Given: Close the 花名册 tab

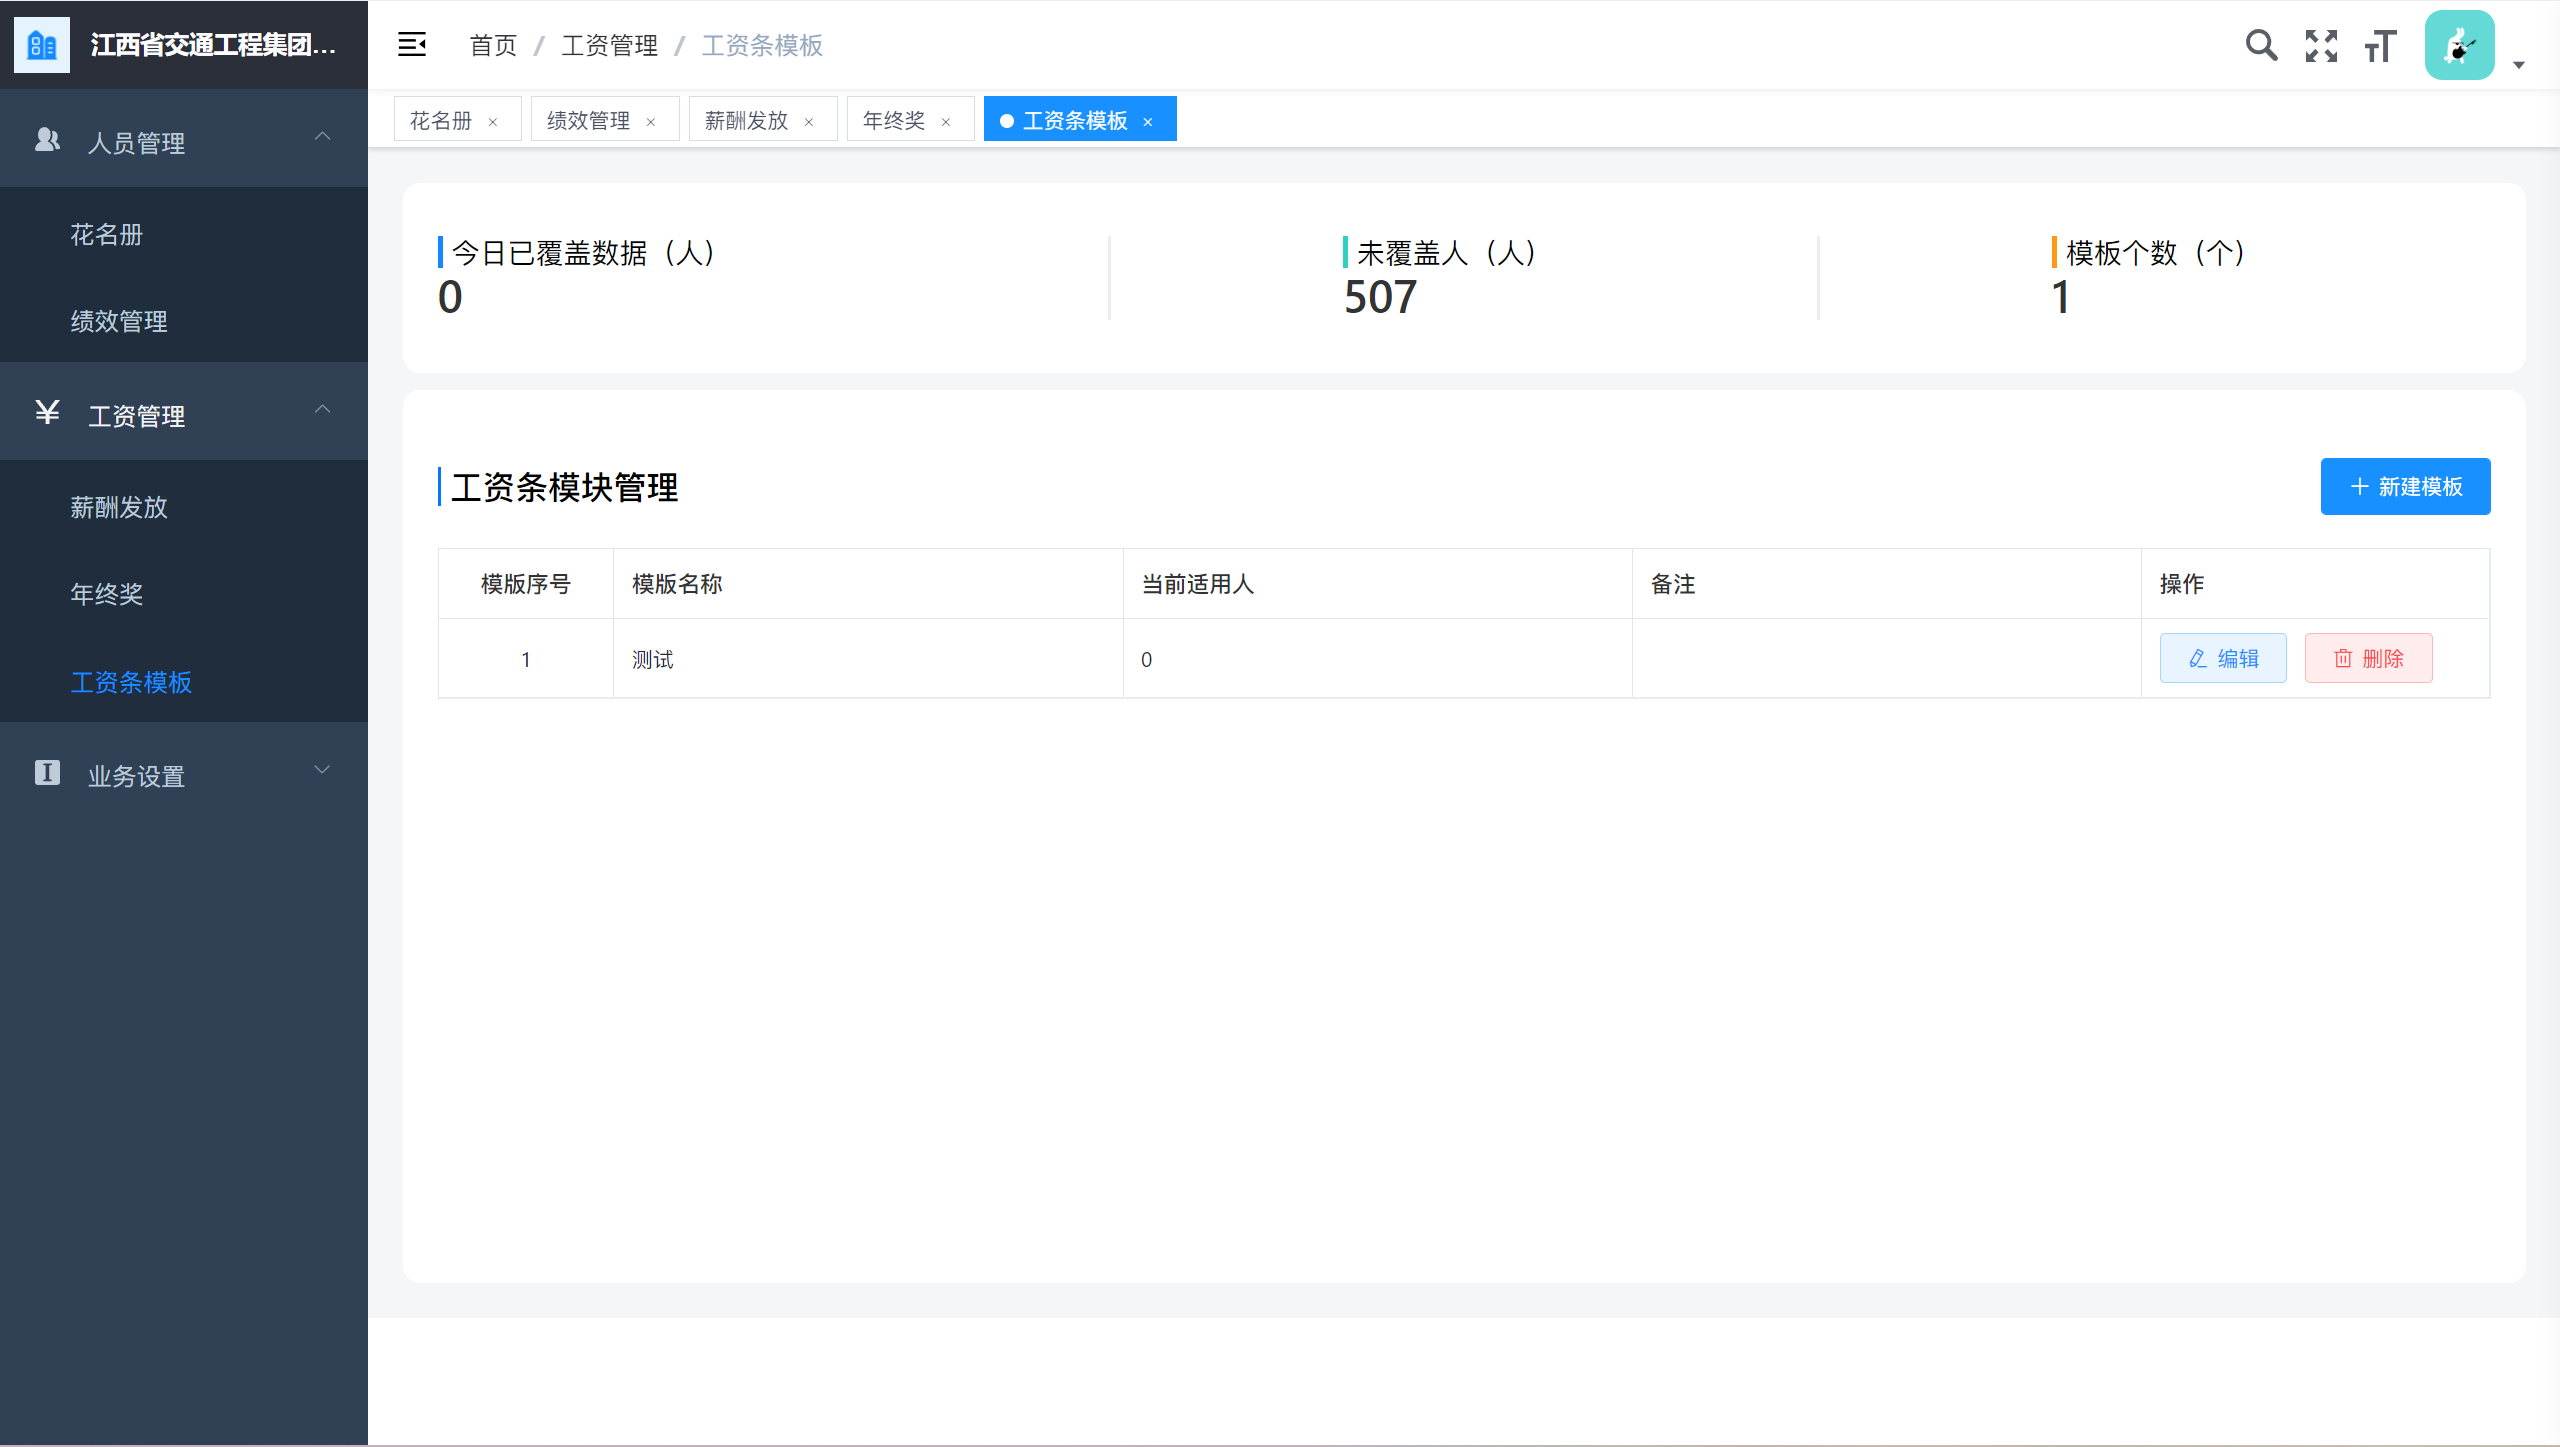Looking at the screenshot, I should (x=493, y=122).
